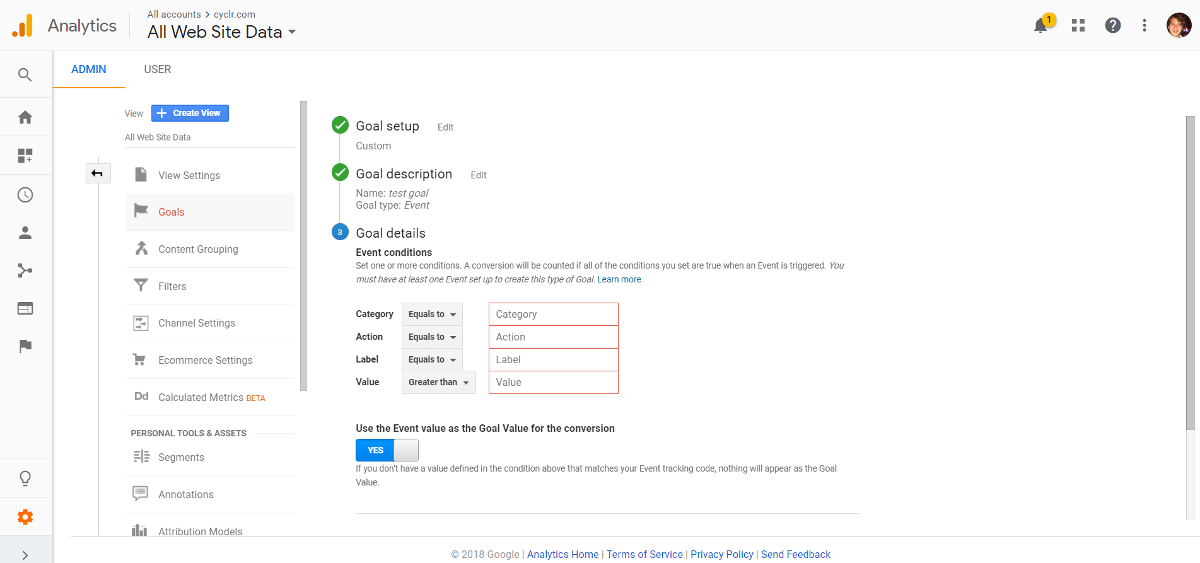Expand the left navigation chevron

[x=25, y=554]
